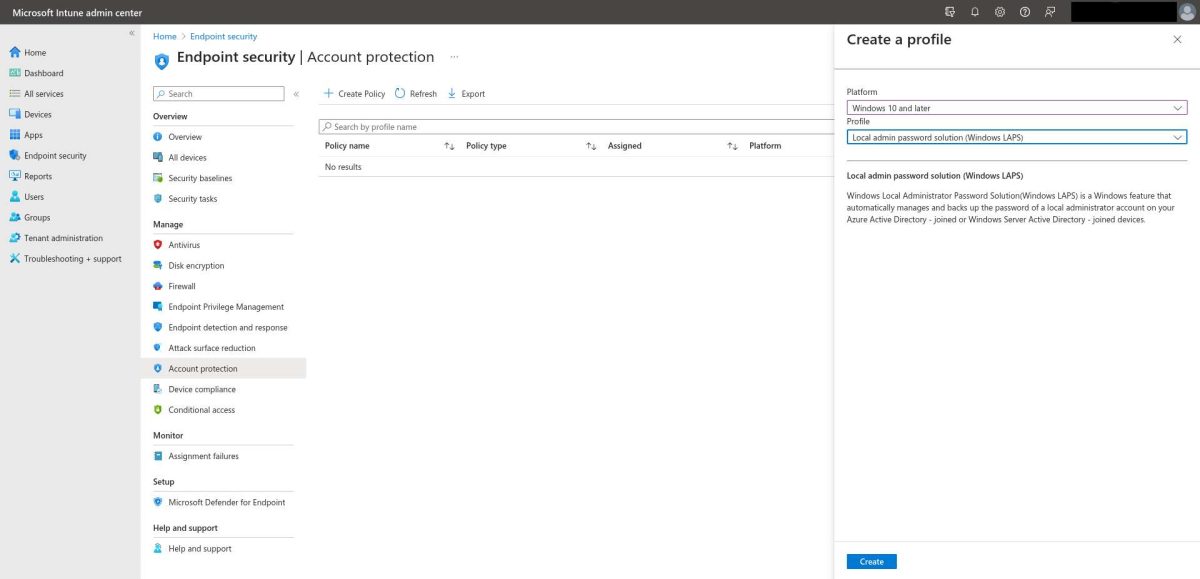Click the help question mark icon
This screenshot has height=579, width=1200.
click(1025, 12)
